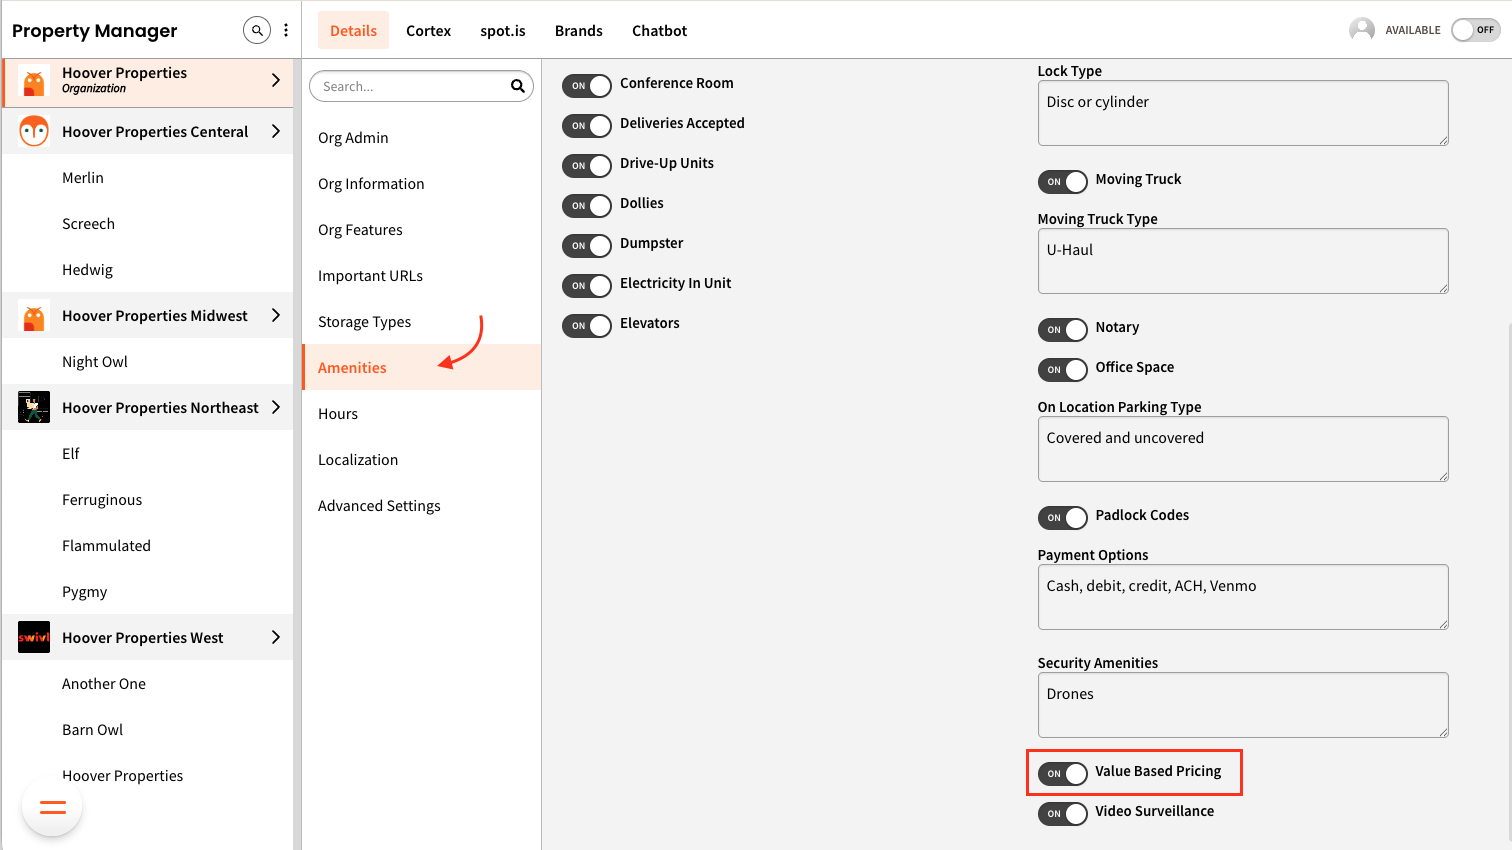Image resolution: width=1512 pixels, height=850 pixels.
Task: Open the three-dot options menu
Action: [x=286, y=30]
